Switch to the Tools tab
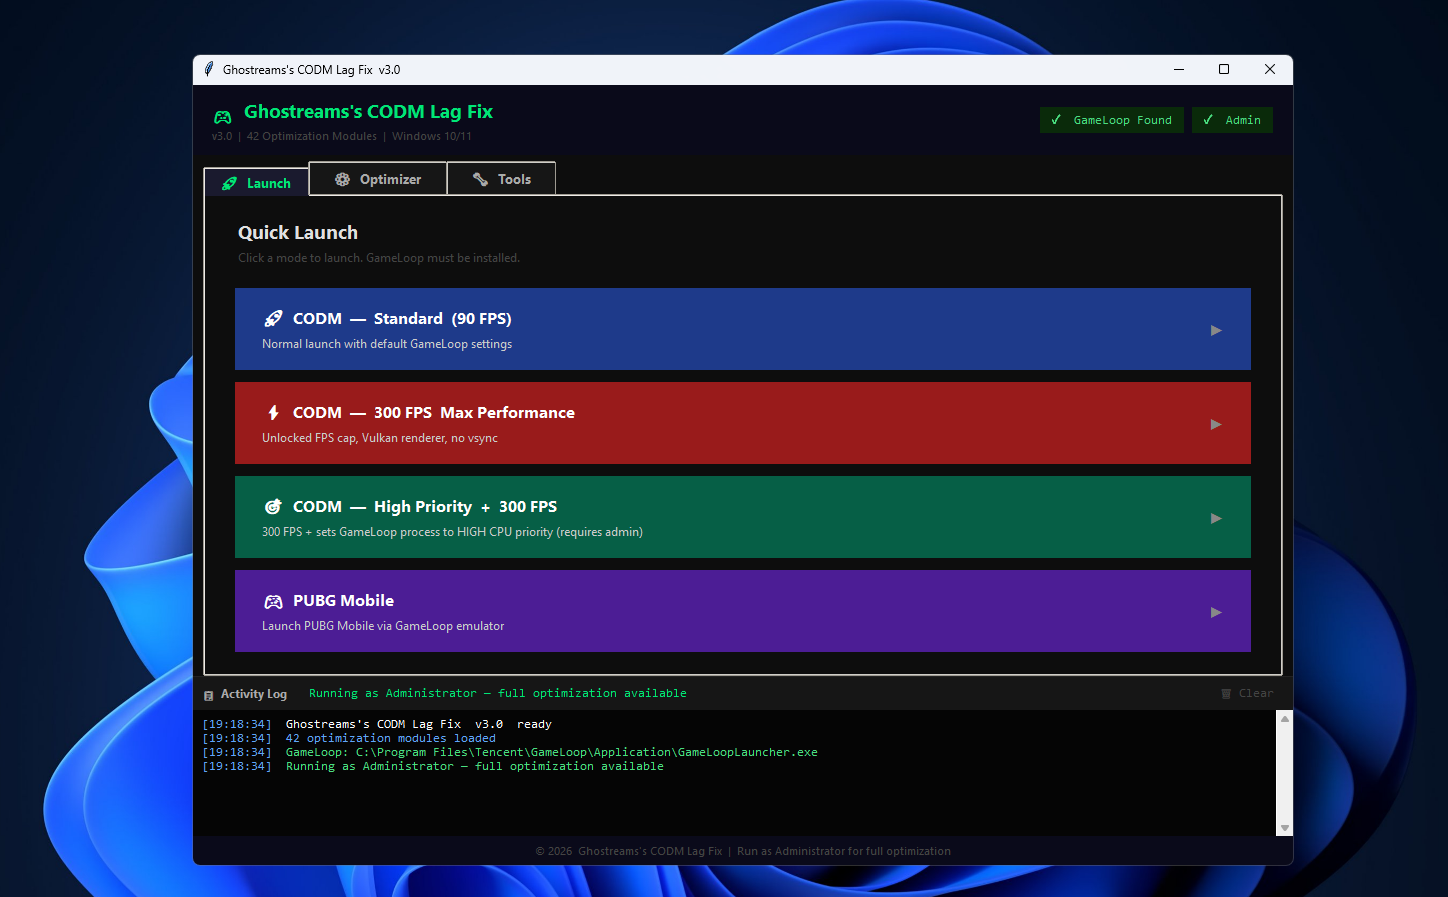Viewport: 1448px width, 897px height. [x=501, y=179]
